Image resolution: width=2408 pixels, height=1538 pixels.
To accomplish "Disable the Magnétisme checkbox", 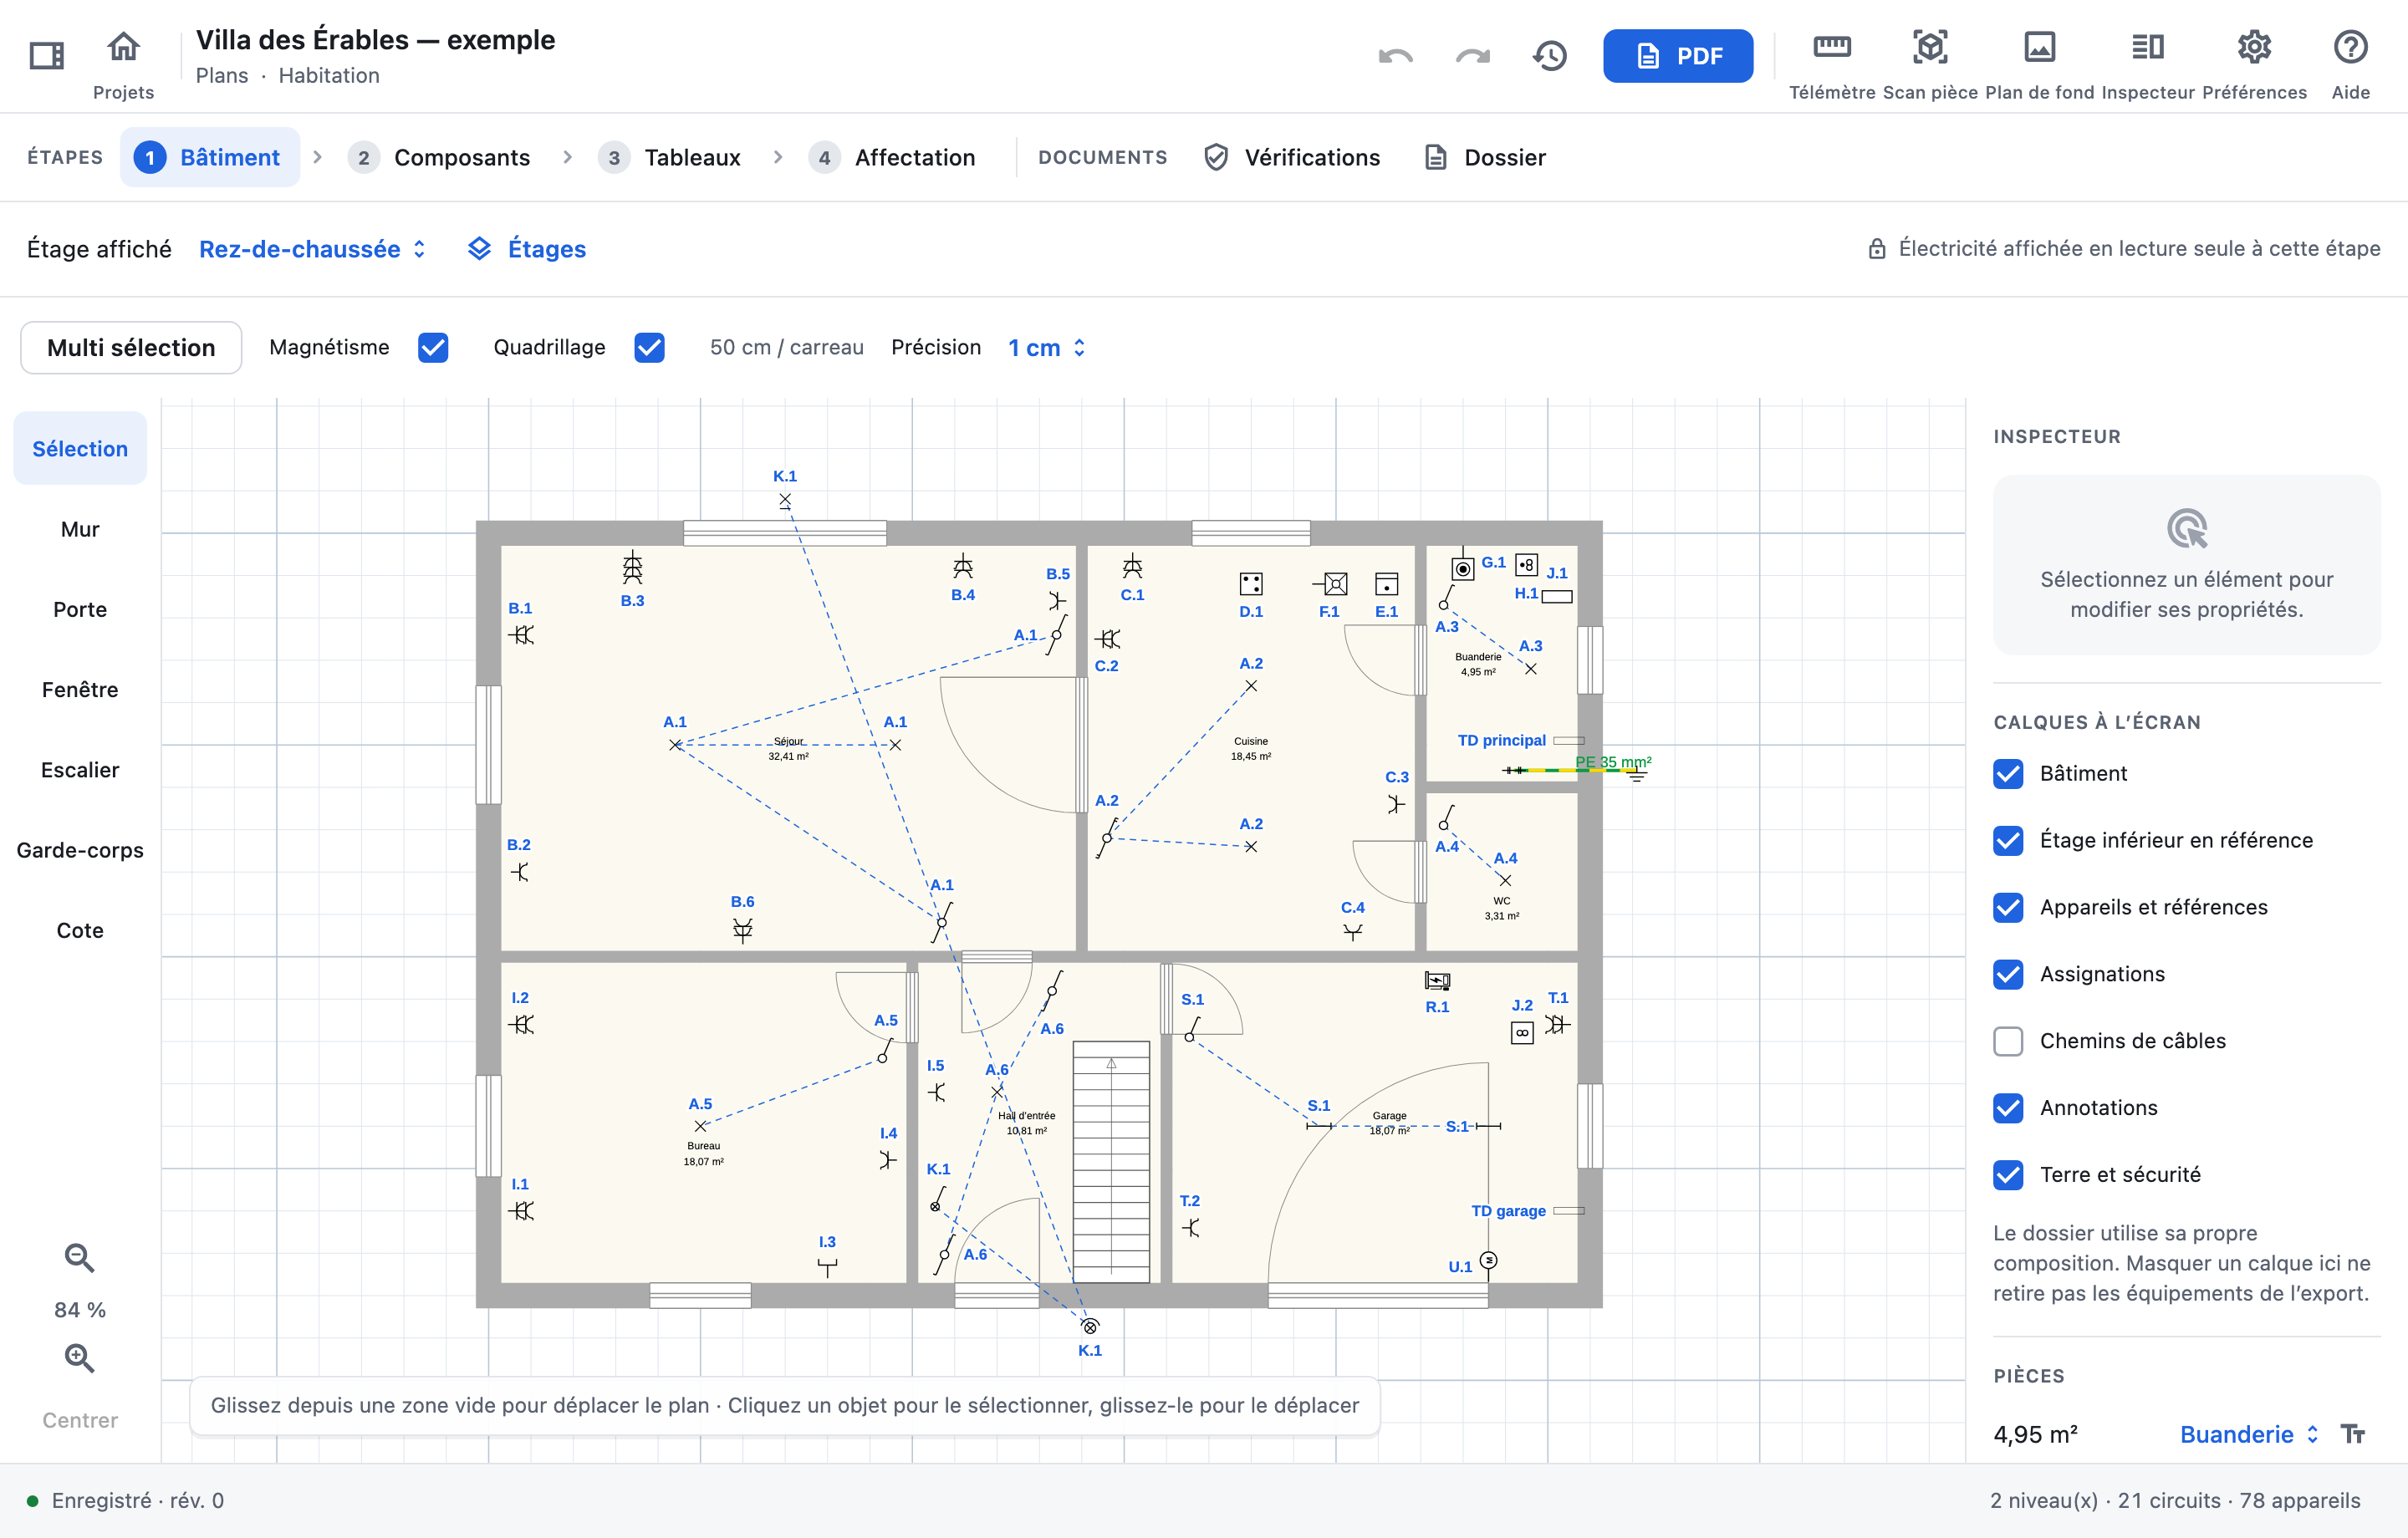I will coord(433,347).
